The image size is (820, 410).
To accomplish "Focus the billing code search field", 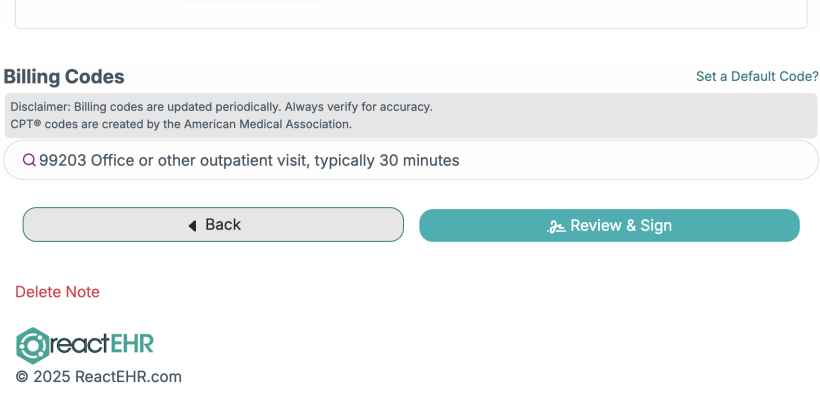I will 411,160.
